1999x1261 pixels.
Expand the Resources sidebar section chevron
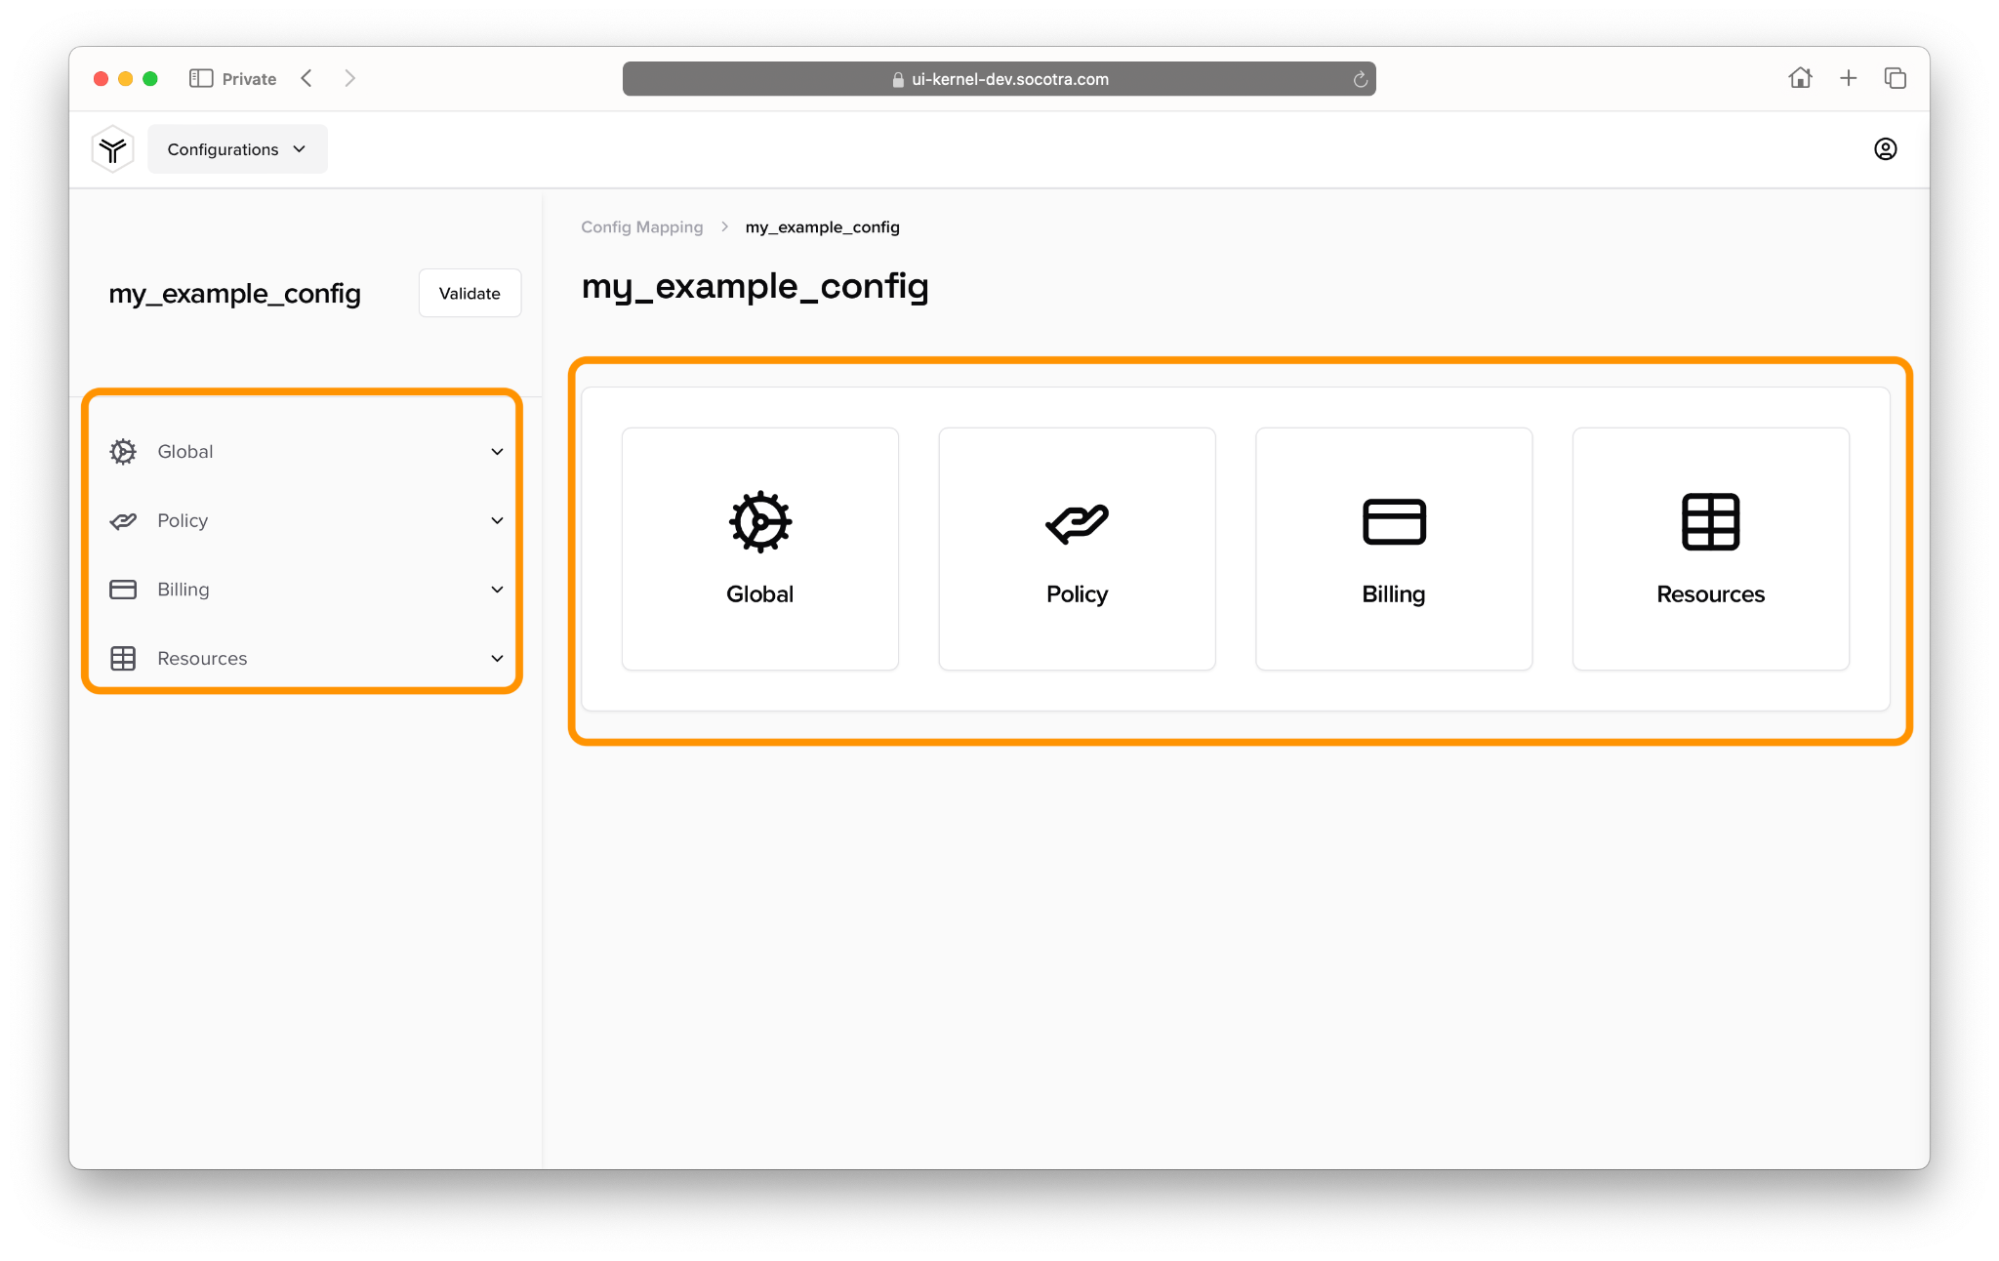[x=497, y=659]
